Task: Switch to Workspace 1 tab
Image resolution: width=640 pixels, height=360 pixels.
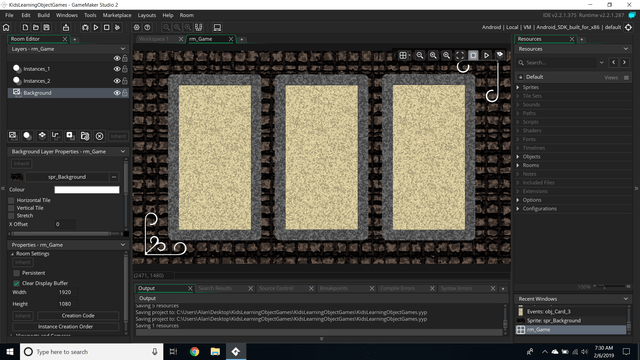Action: coord(154,39)
